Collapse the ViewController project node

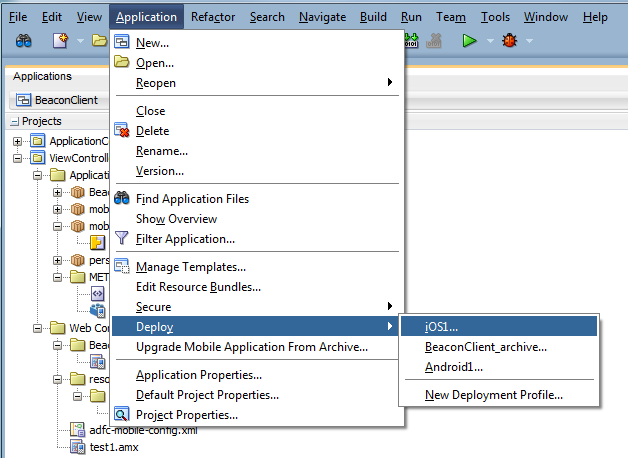[17, 159]
